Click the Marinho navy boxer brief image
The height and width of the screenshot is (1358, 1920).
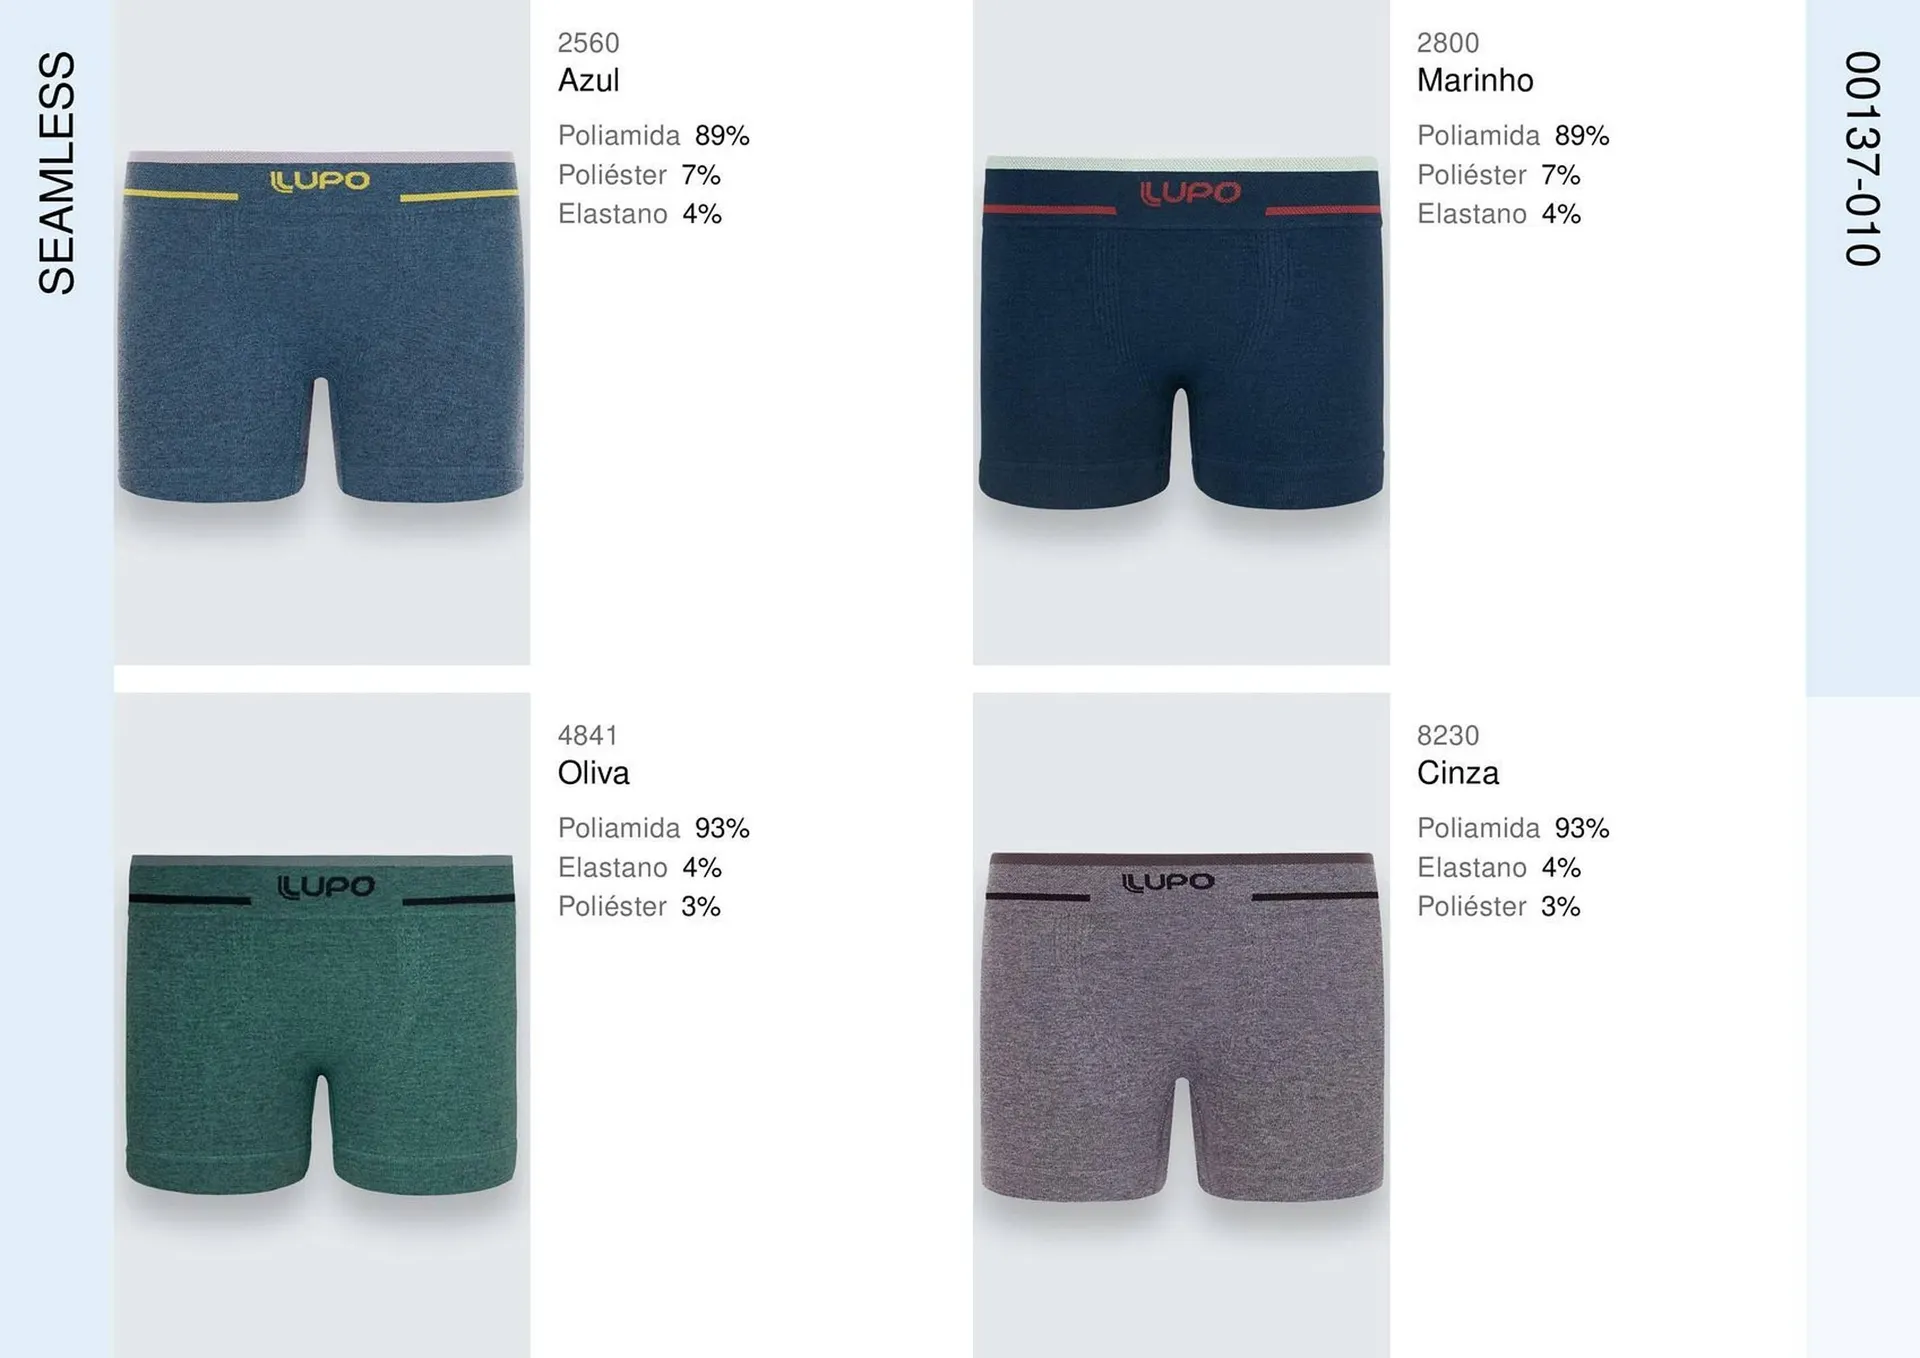[x=1181, y=332]
